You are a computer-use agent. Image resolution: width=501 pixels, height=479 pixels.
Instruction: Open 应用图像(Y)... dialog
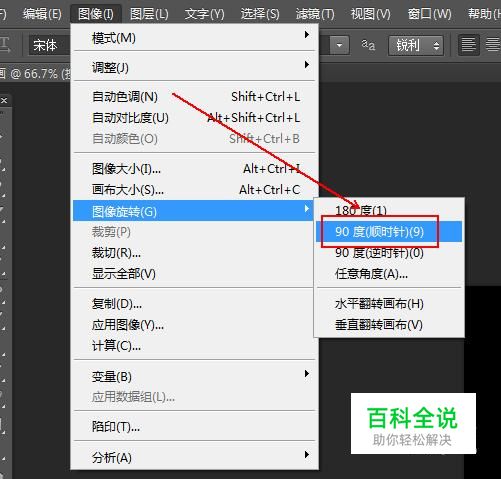tap(194, 324)
